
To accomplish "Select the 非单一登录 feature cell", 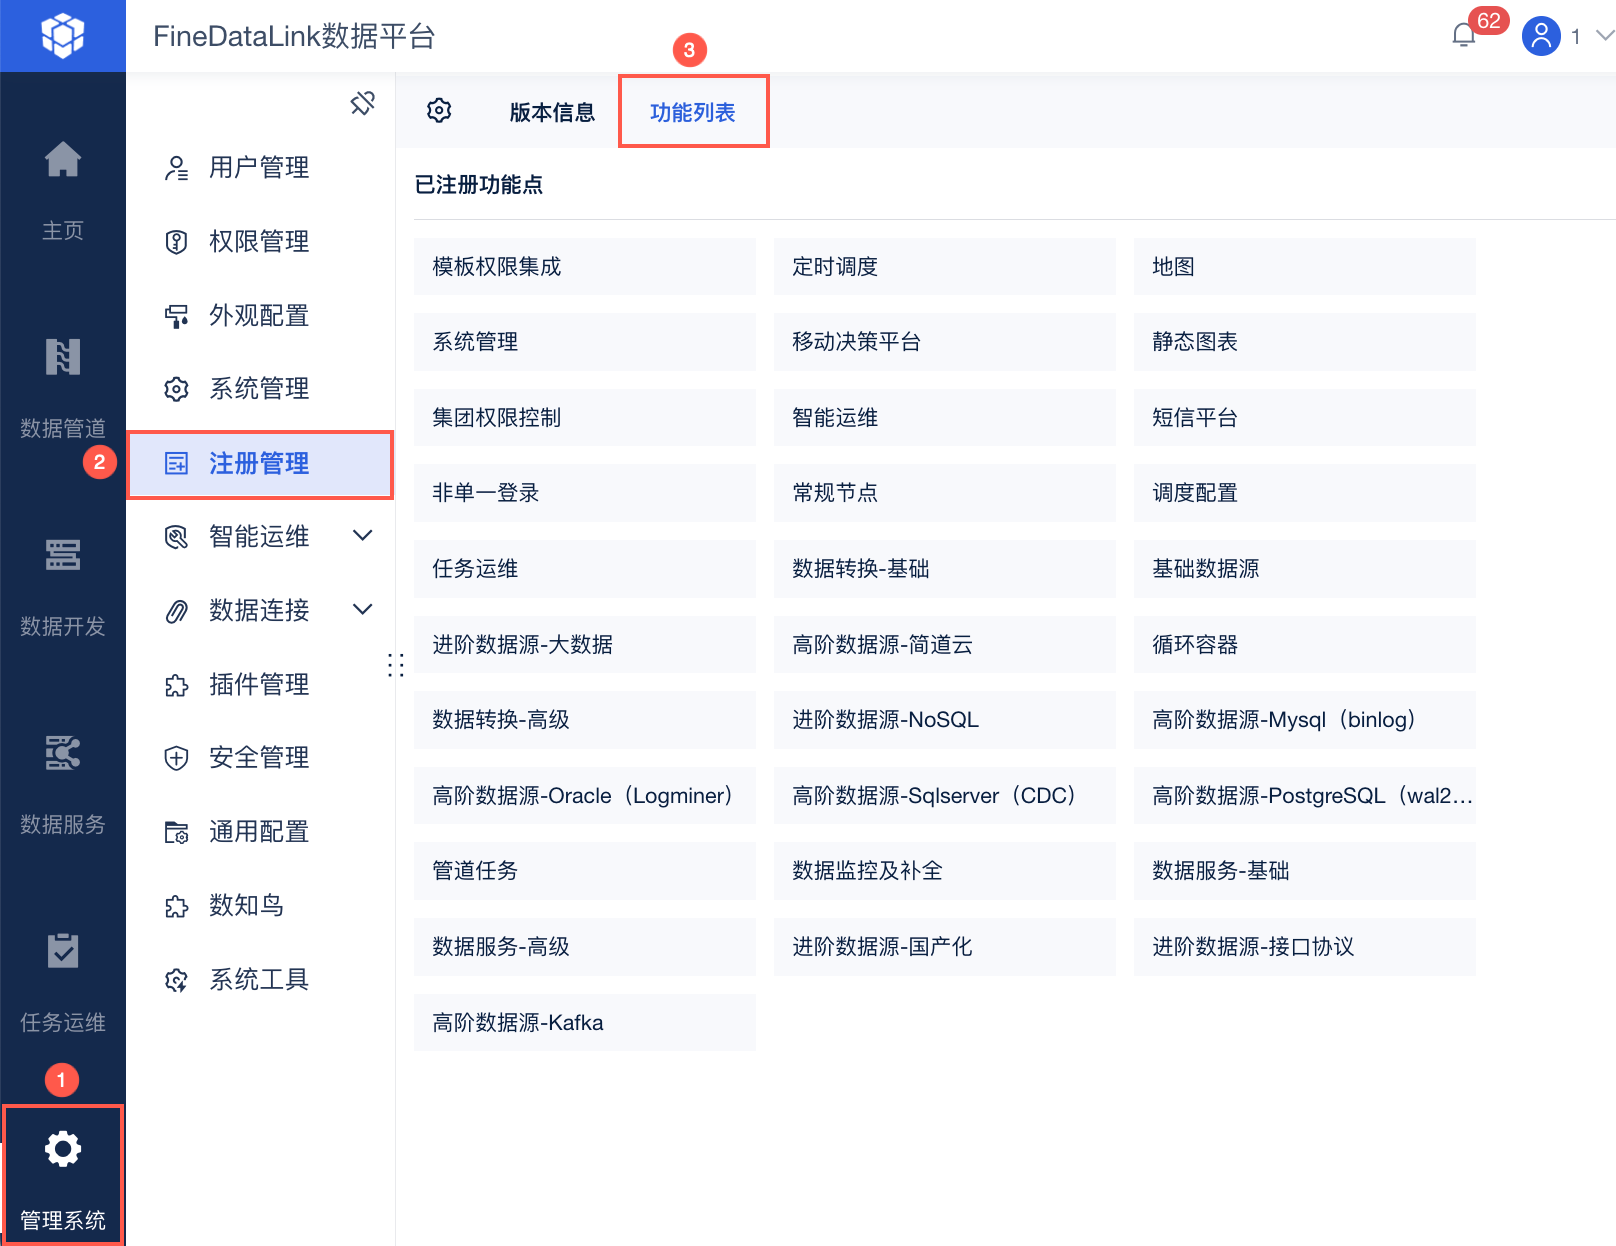I will 585,493.
